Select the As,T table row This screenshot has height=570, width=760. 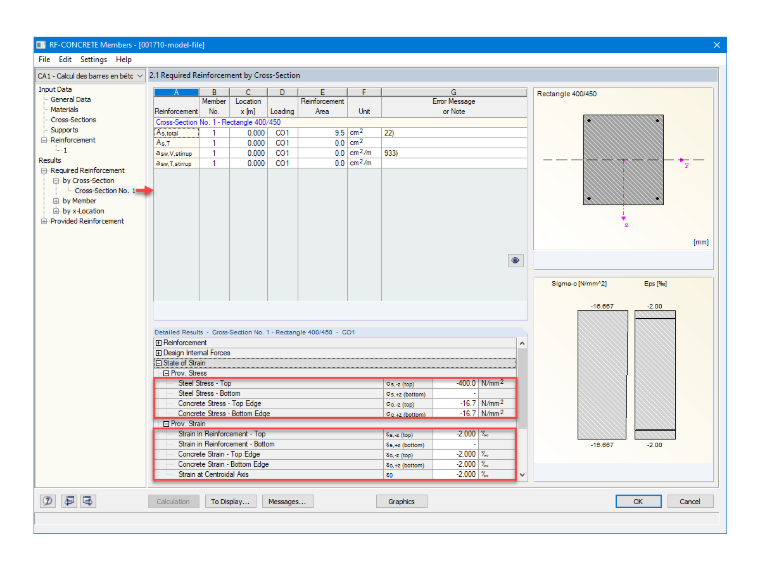340,143
